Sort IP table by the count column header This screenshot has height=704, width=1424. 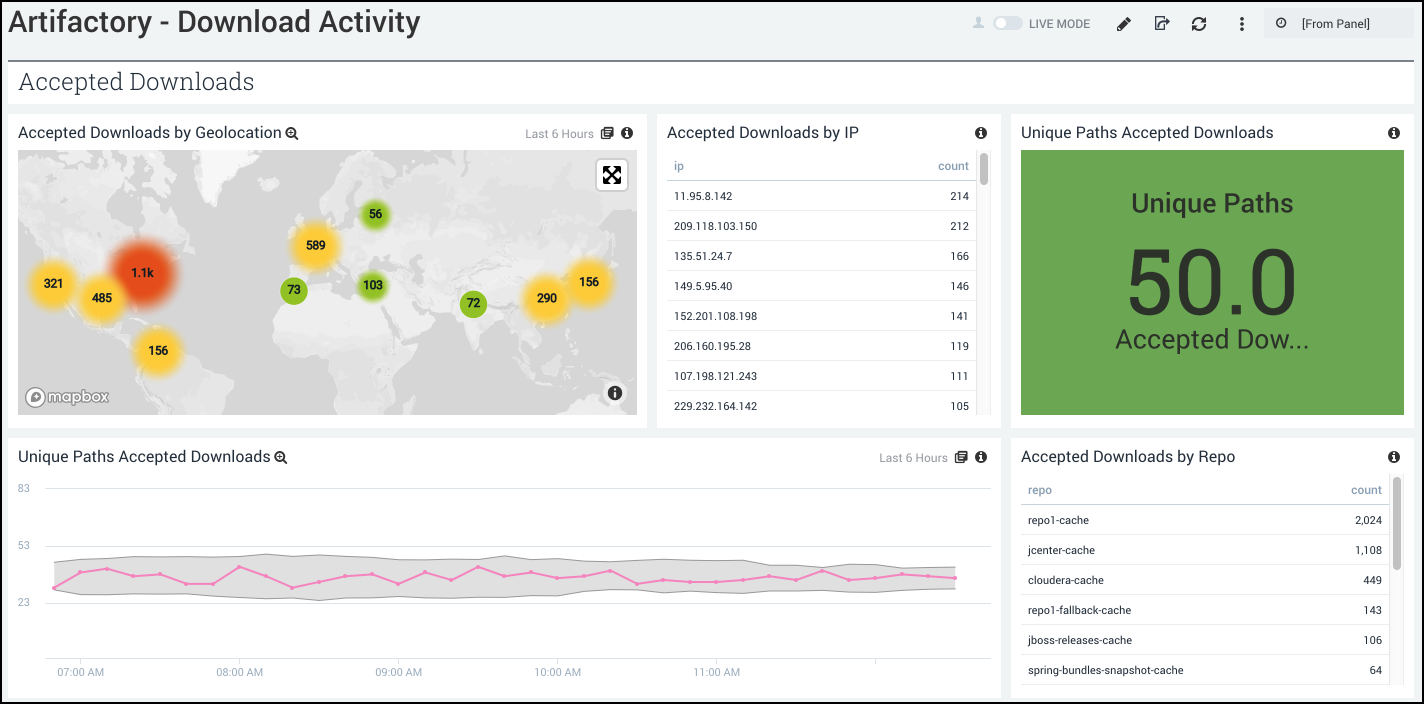[x=953, y=166]
